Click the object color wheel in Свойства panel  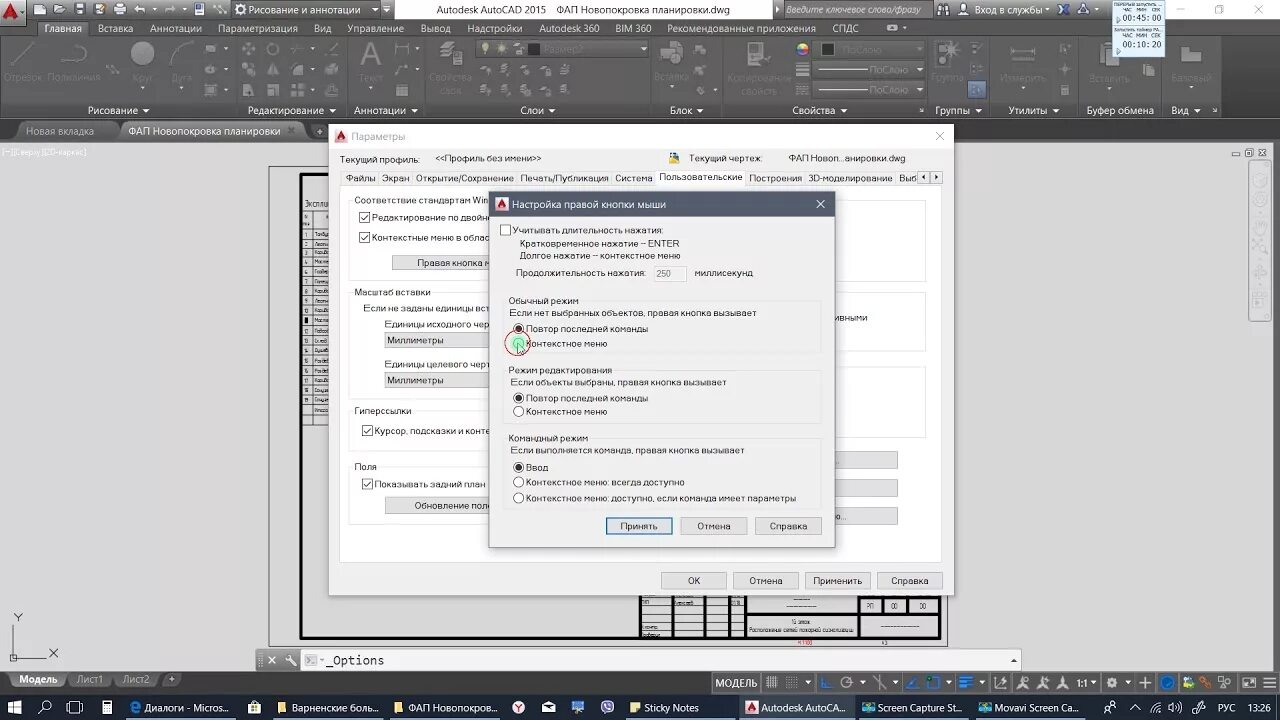[802, 48]
